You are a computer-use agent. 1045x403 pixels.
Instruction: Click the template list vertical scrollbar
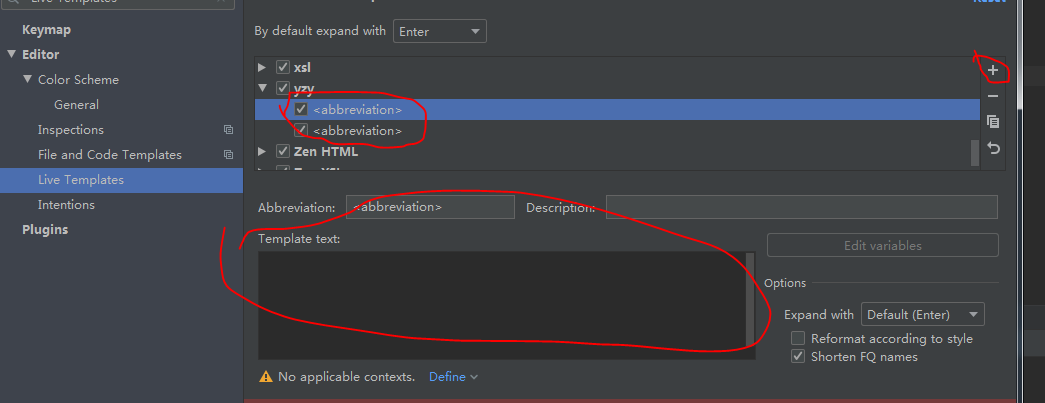[975, 153]
